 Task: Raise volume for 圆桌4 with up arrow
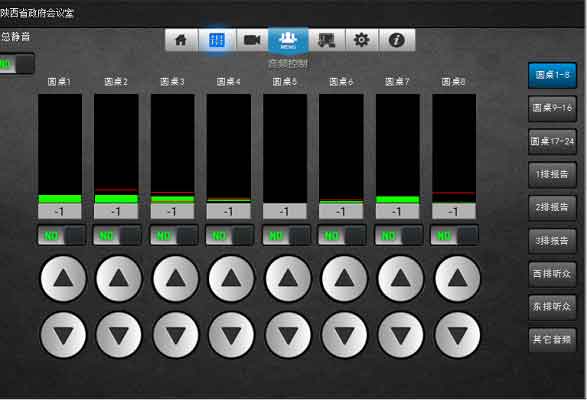pos(231,279)
